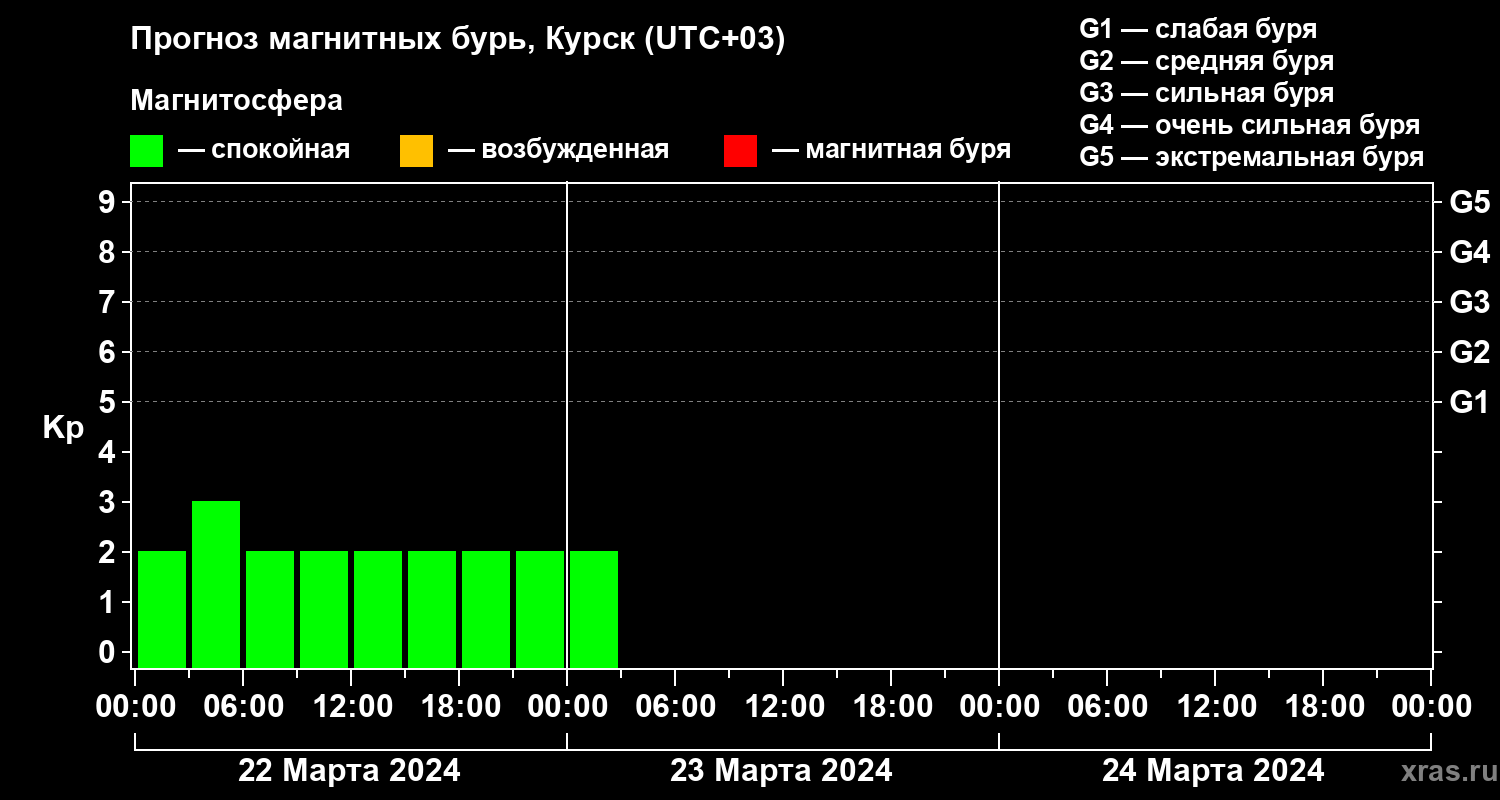Click the y-axis value '4'

pyautogui.click(x=108, y=452)
